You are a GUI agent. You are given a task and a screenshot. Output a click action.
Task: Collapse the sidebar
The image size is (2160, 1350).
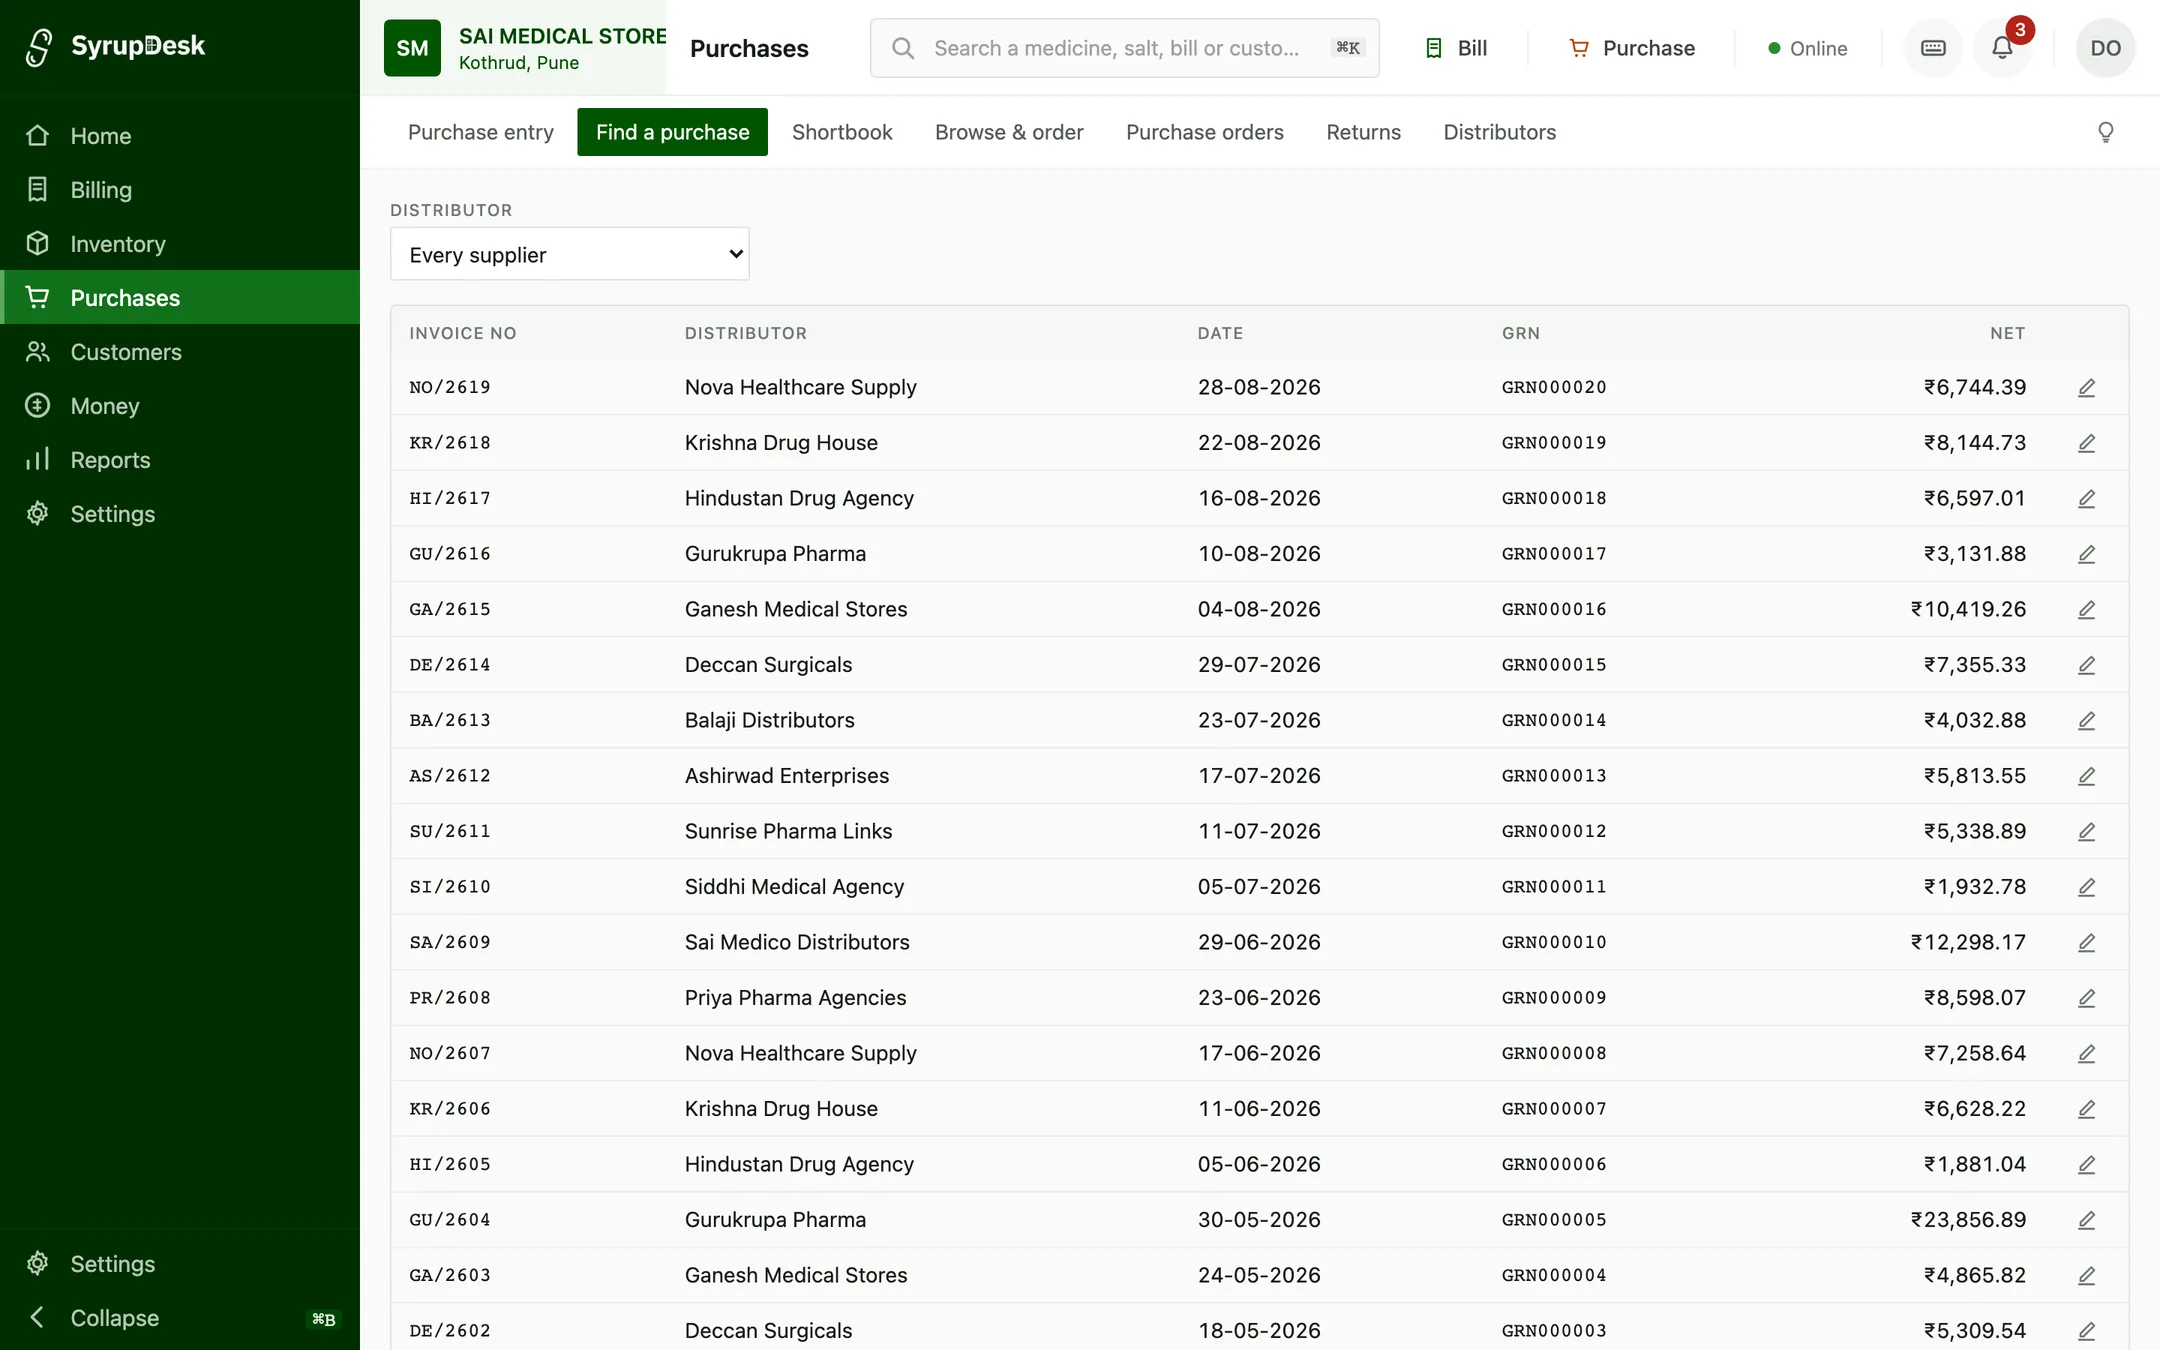tap(180, 1318)
